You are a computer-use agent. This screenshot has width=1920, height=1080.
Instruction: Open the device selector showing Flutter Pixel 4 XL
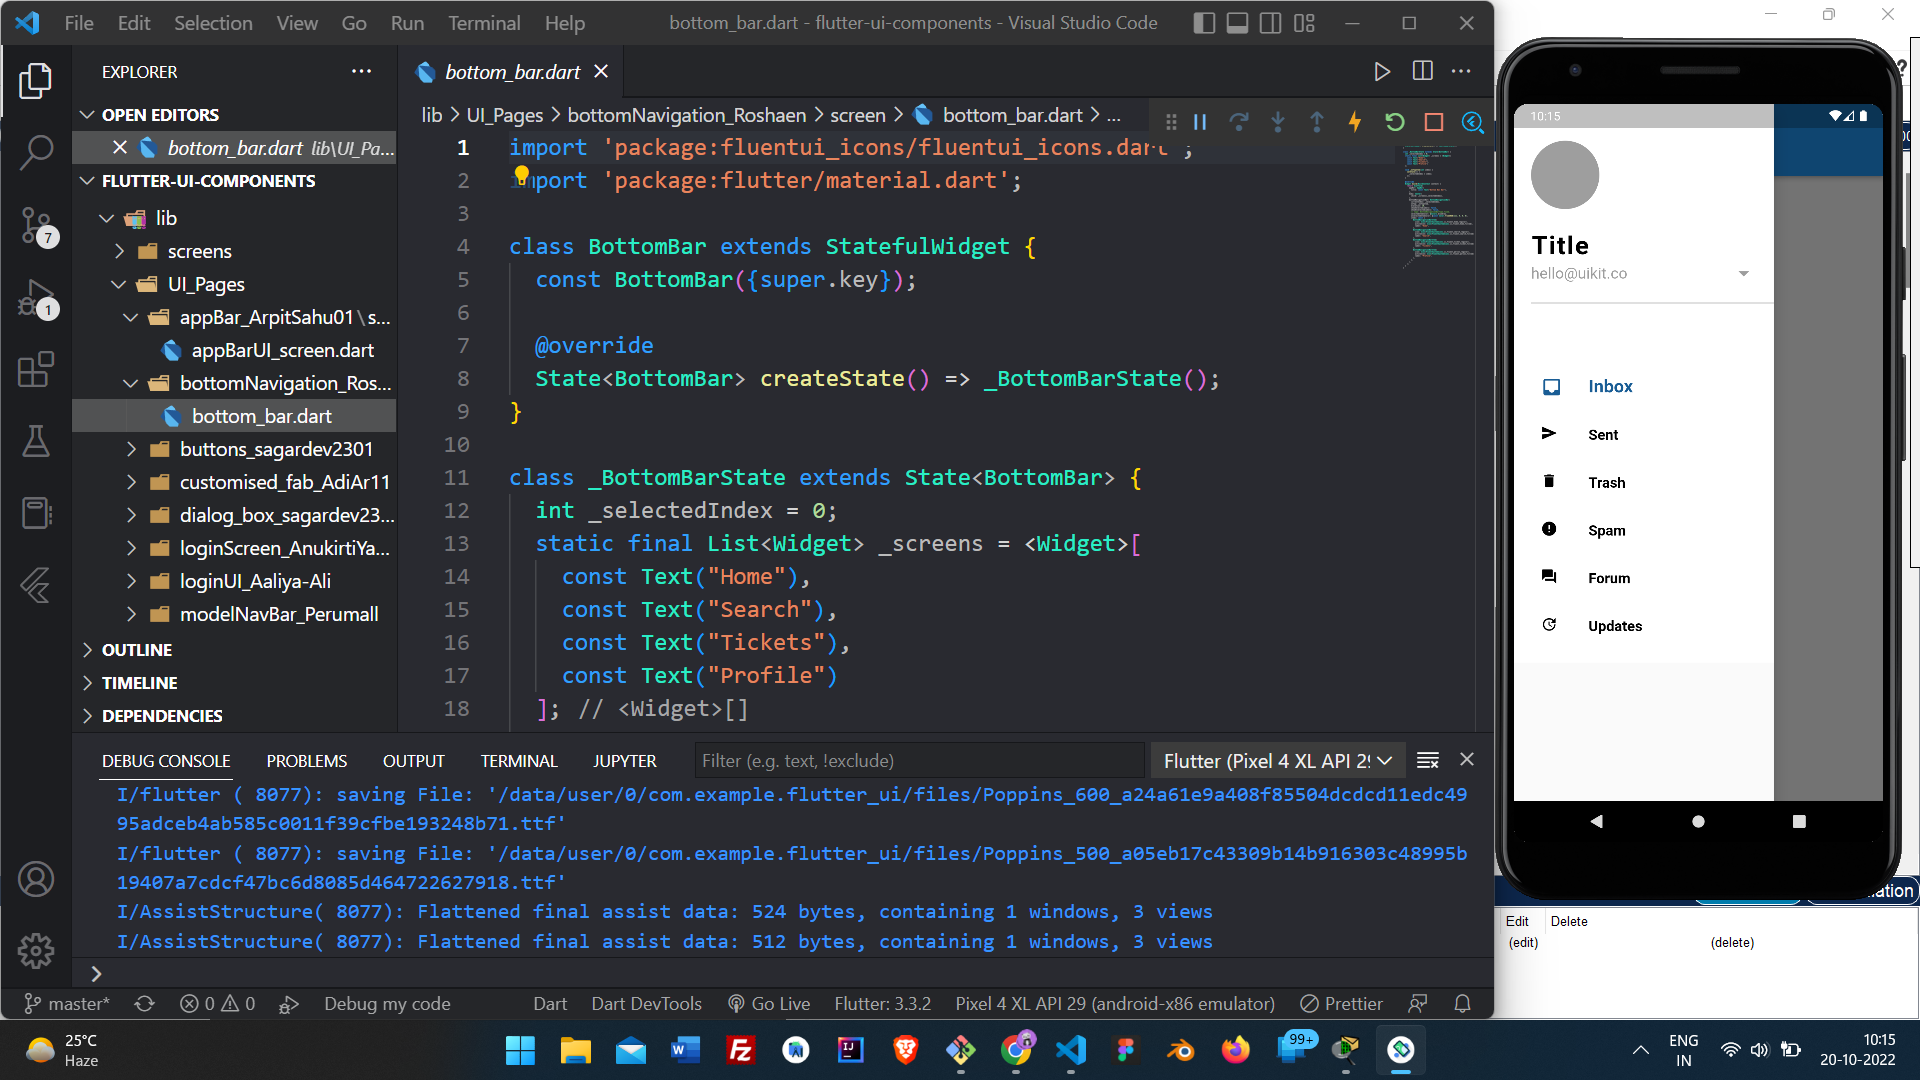point(1277,760)
